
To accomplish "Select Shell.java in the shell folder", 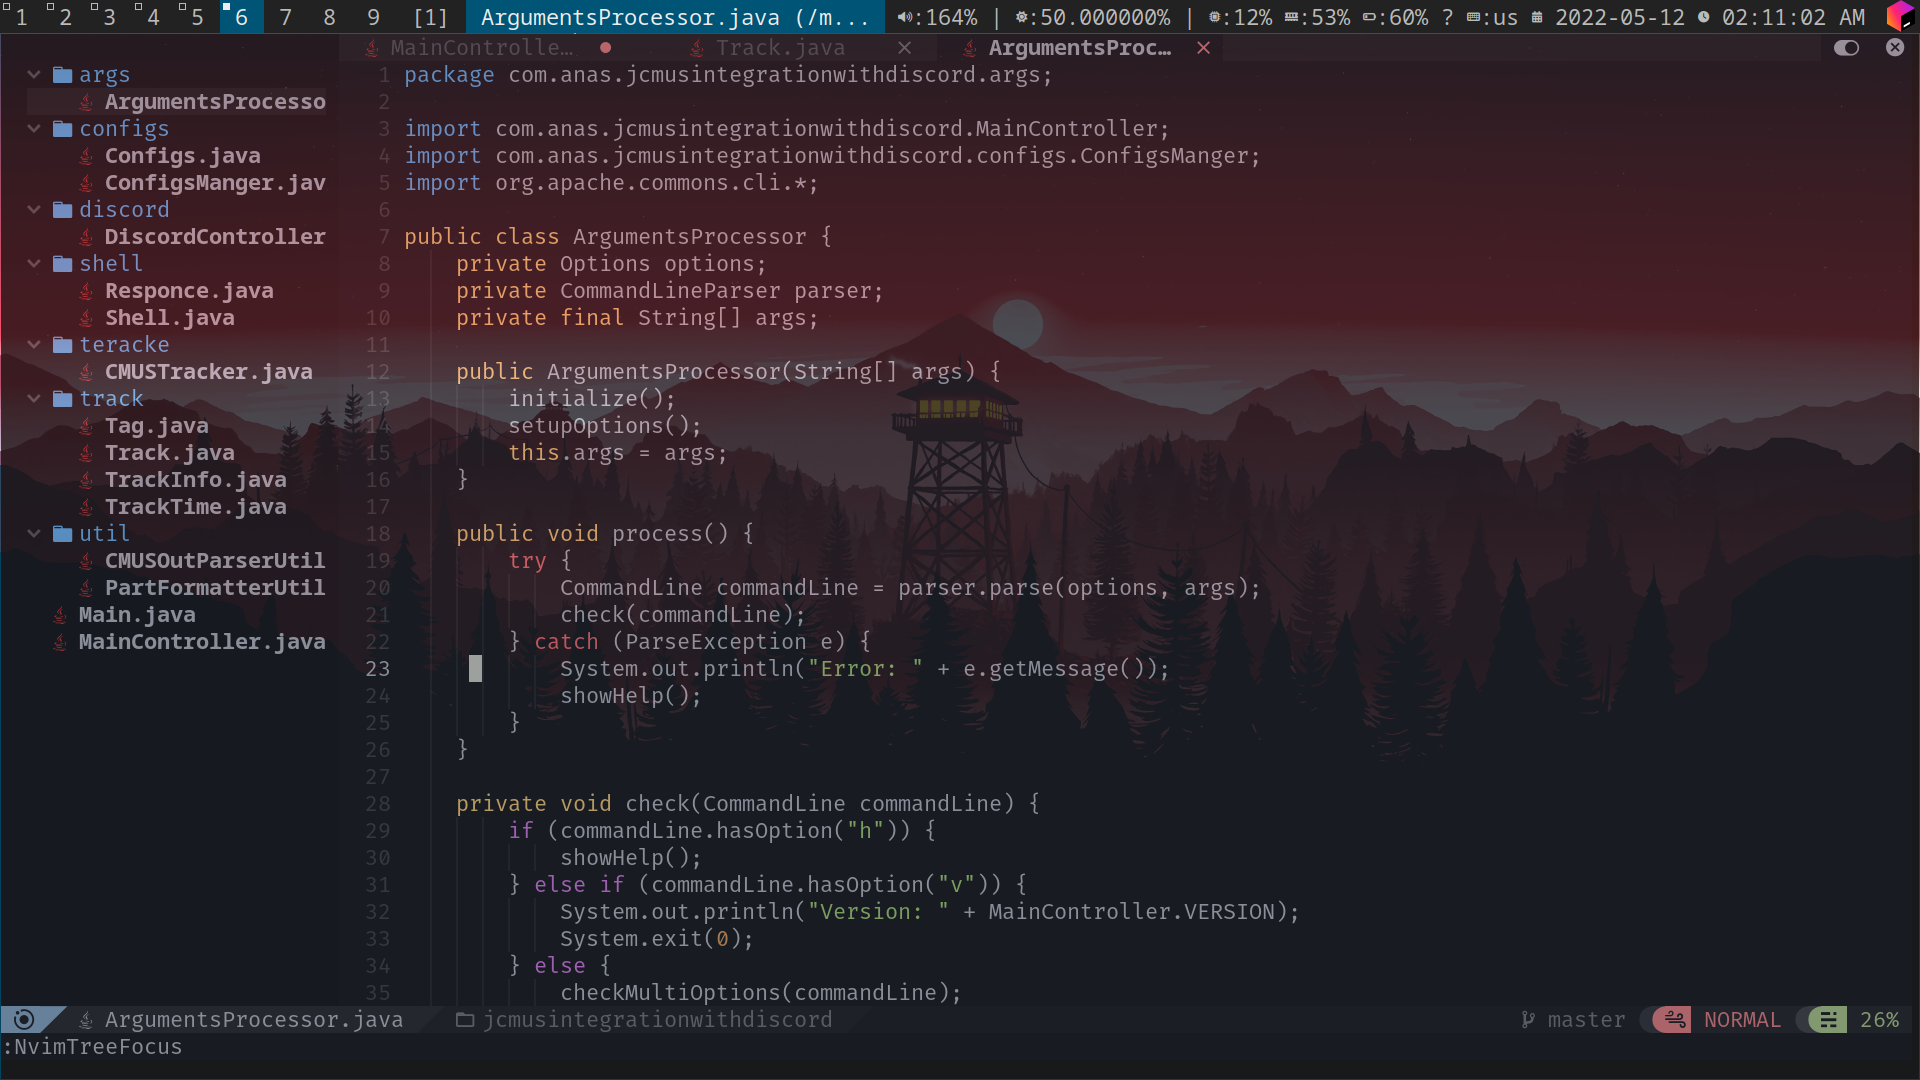I will (x=169, y=316).
